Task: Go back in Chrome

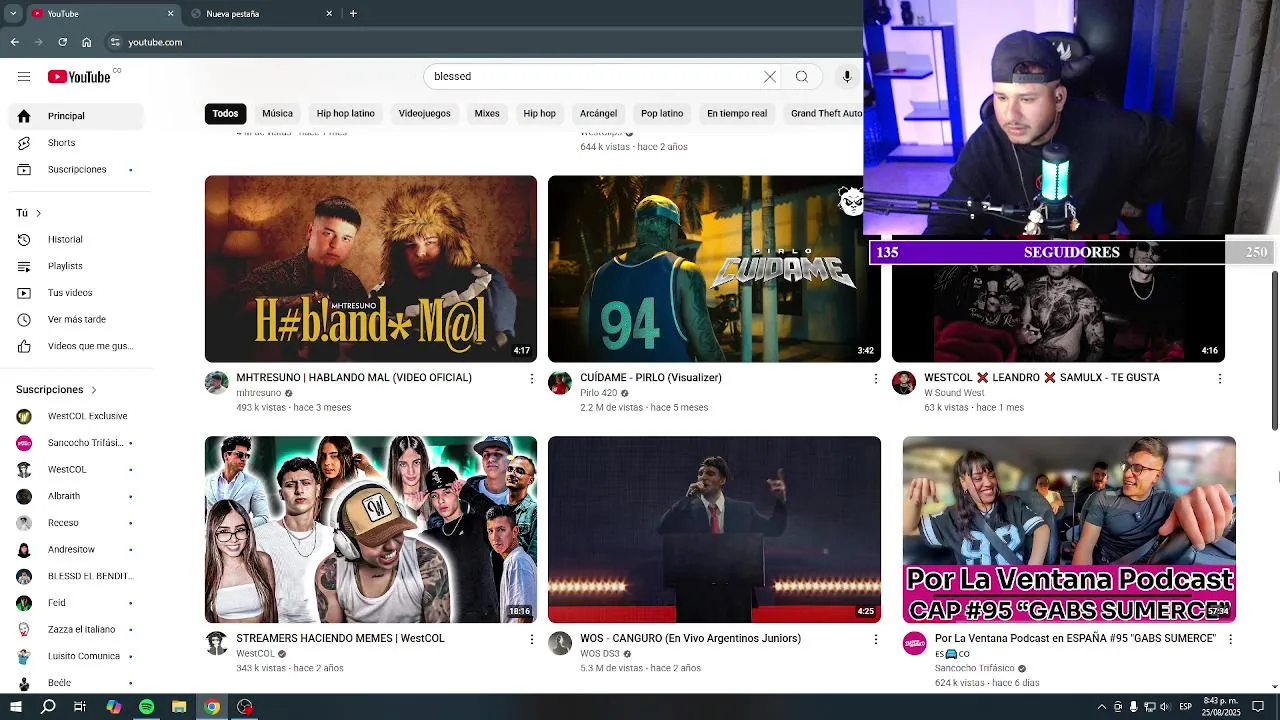Action: coord(14,42)
